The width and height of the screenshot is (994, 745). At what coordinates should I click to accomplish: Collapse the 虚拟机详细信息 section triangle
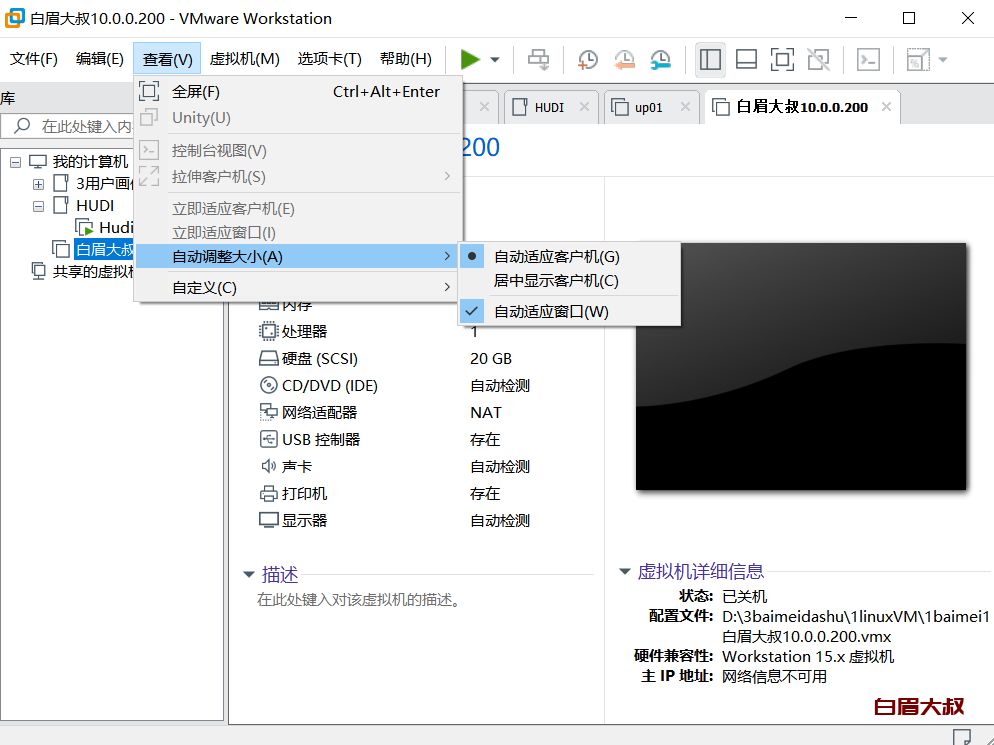point(625,572)
